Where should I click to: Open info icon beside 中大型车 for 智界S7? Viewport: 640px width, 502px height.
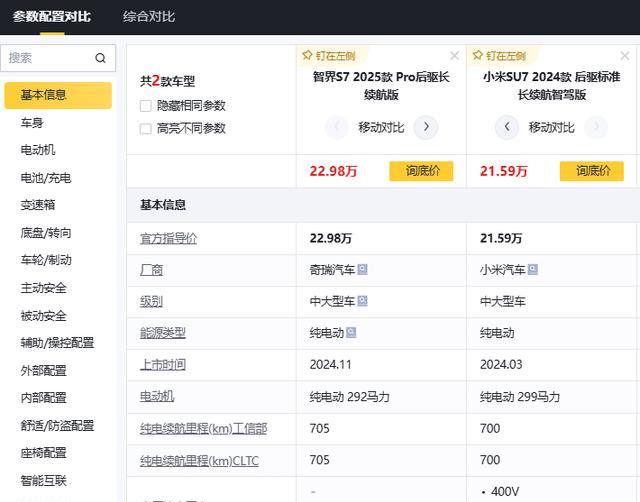click(362, 301)
